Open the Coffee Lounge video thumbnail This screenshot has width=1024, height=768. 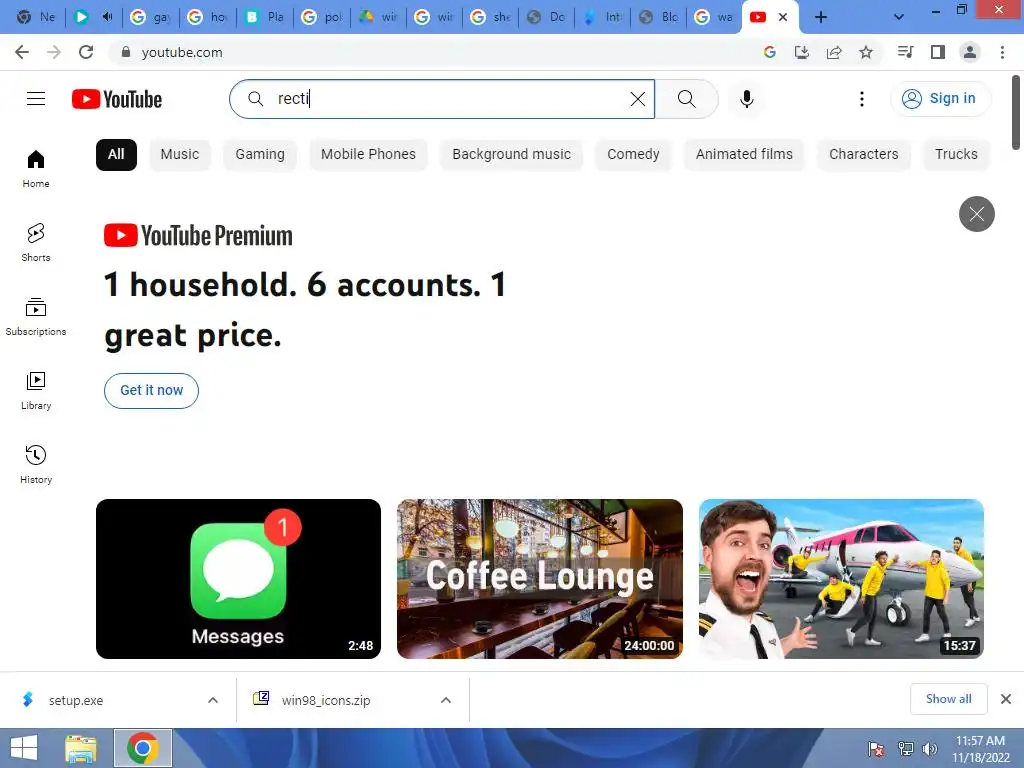coord(539,579)
